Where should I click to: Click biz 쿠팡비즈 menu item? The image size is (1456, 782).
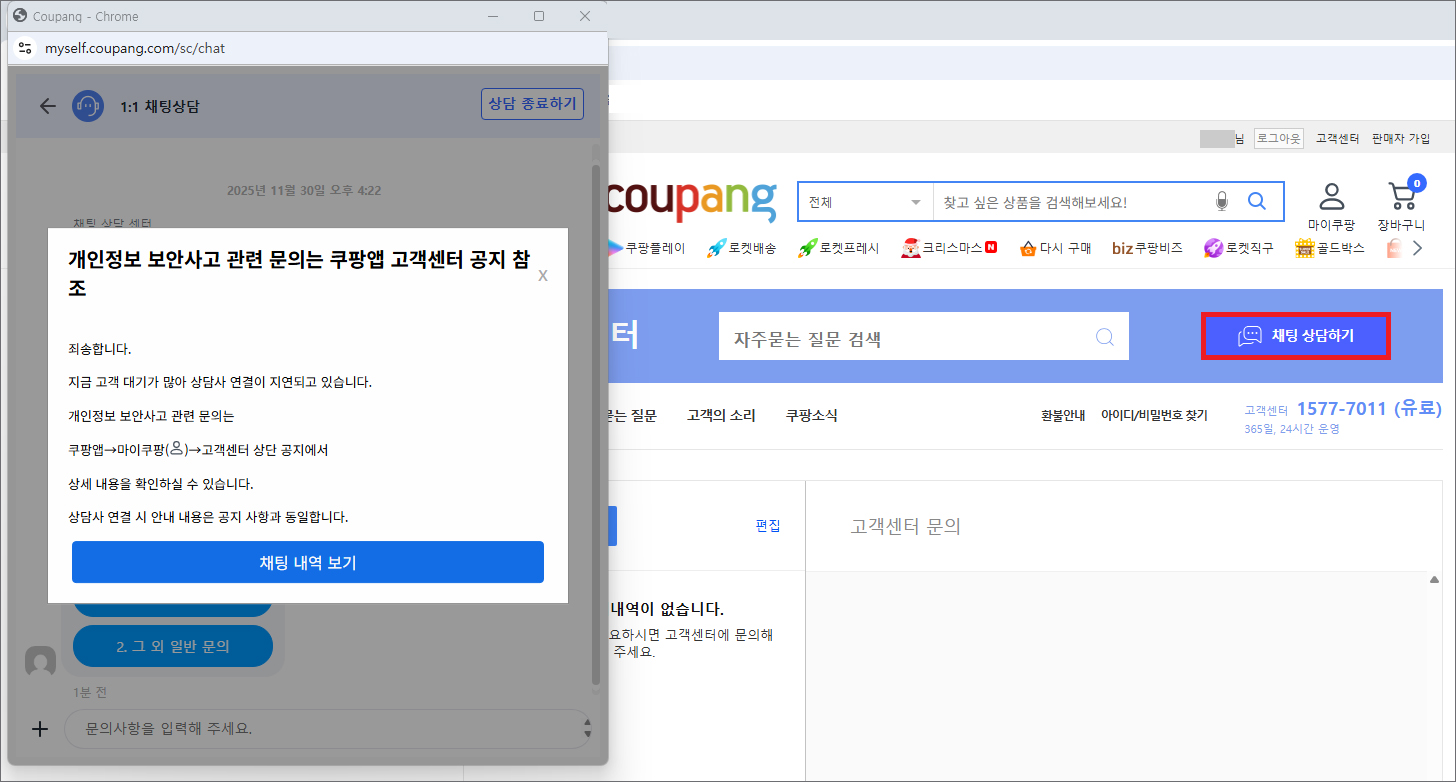pos(1147,248)
